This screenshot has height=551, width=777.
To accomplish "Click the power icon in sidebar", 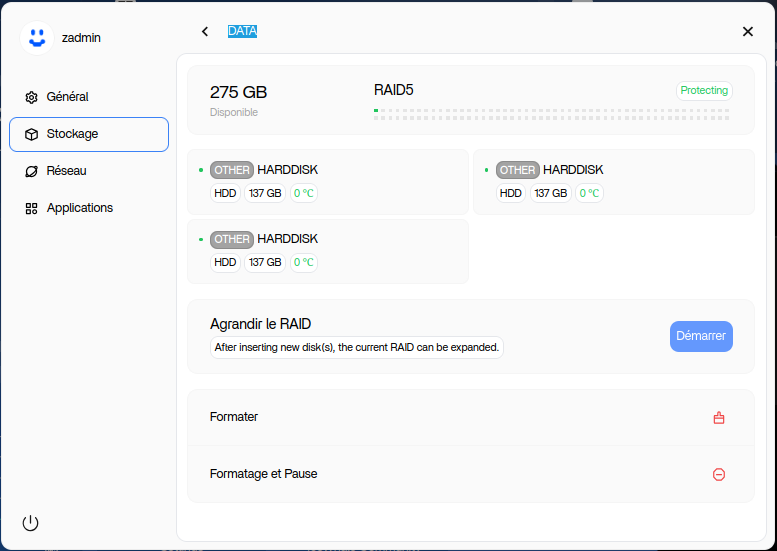I will [31, 523].
